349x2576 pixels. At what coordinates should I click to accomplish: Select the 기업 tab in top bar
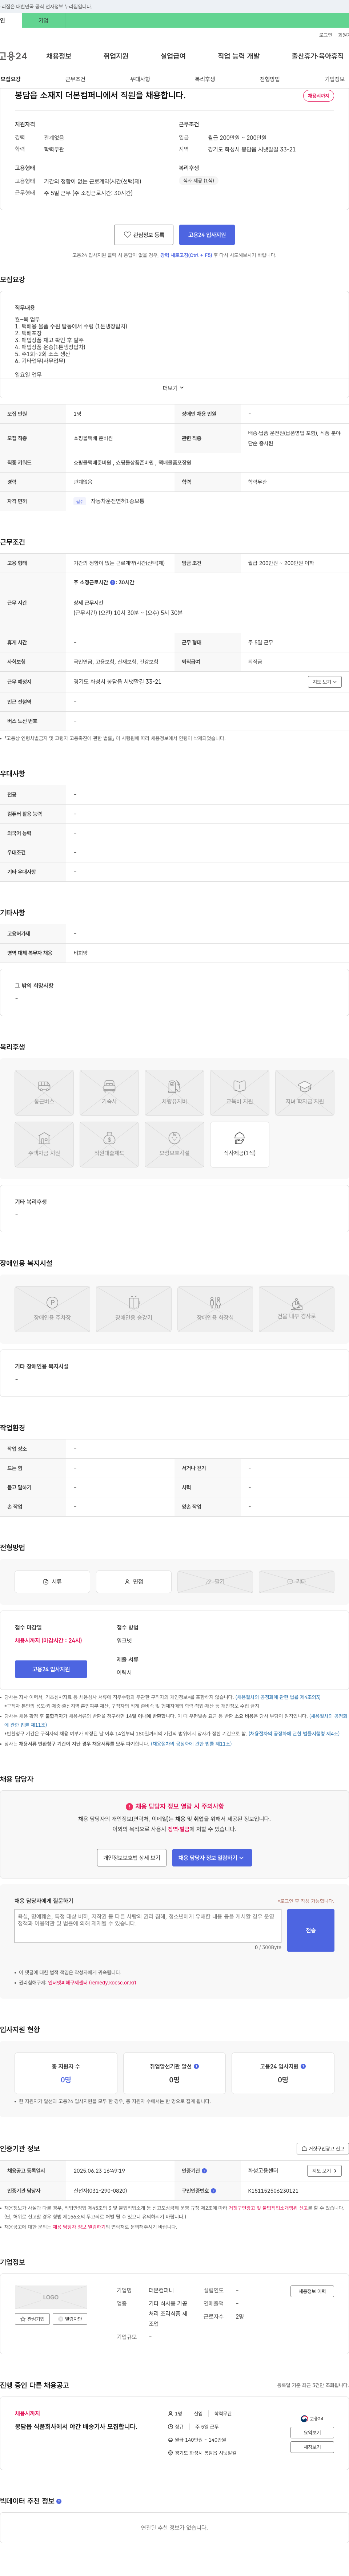(x=43, y=20)
